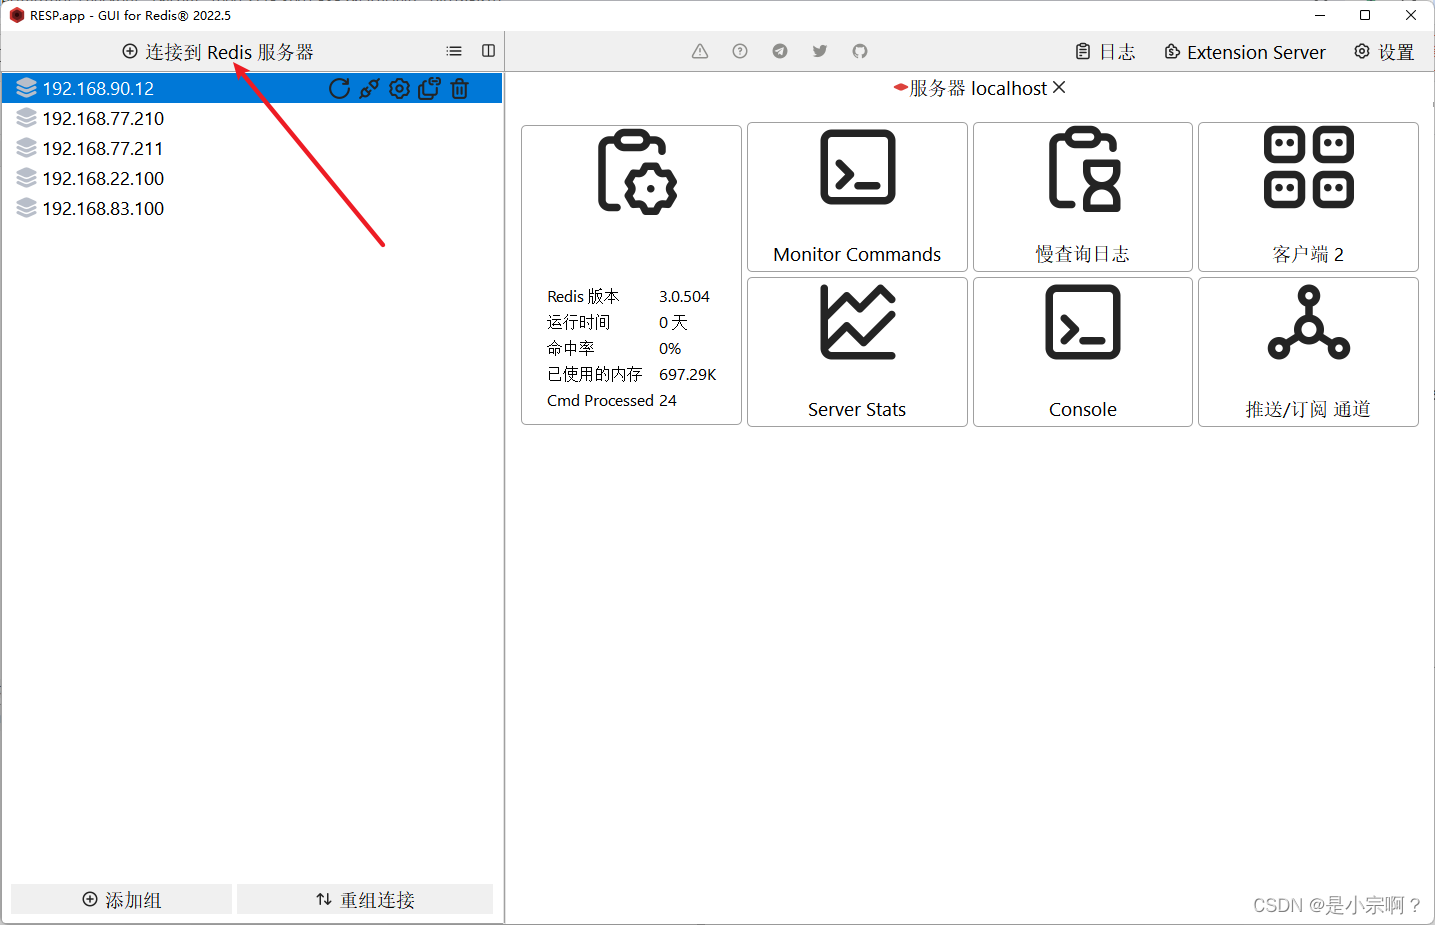Select connection 192.168.77.210
The width and height of the screenshot is (1435, 925).
252,119
